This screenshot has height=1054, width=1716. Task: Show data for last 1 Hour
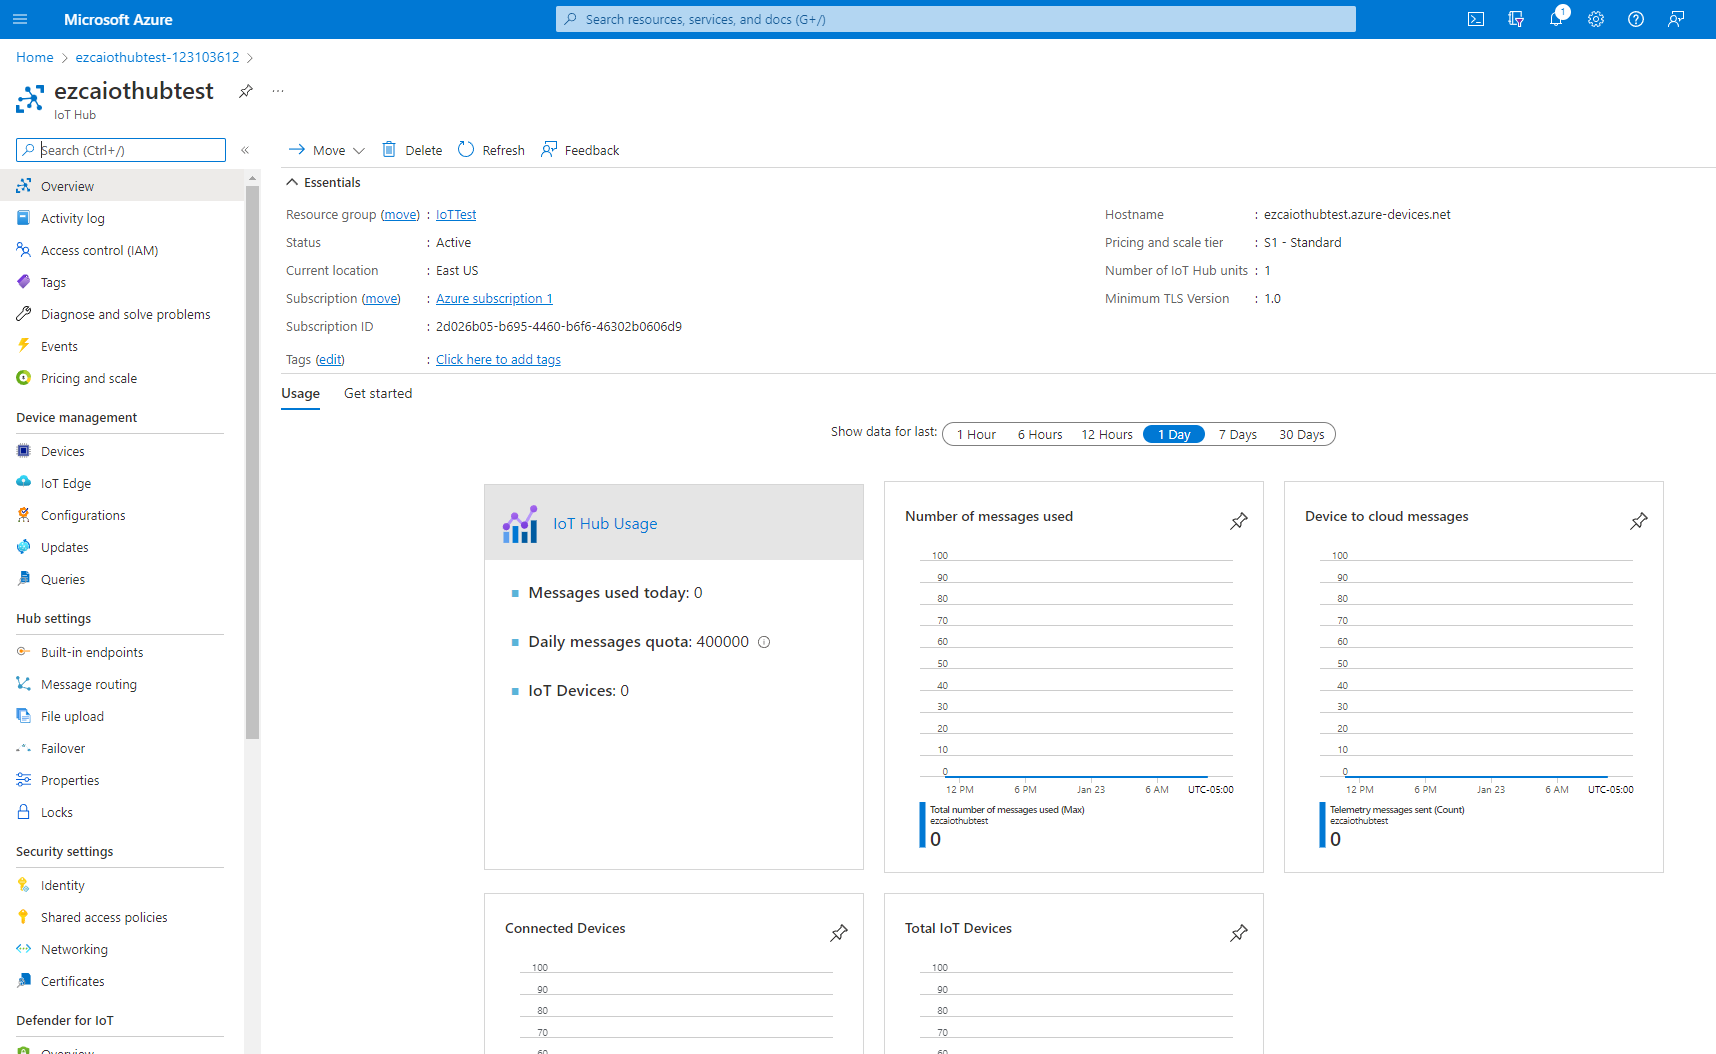[976, 434]
